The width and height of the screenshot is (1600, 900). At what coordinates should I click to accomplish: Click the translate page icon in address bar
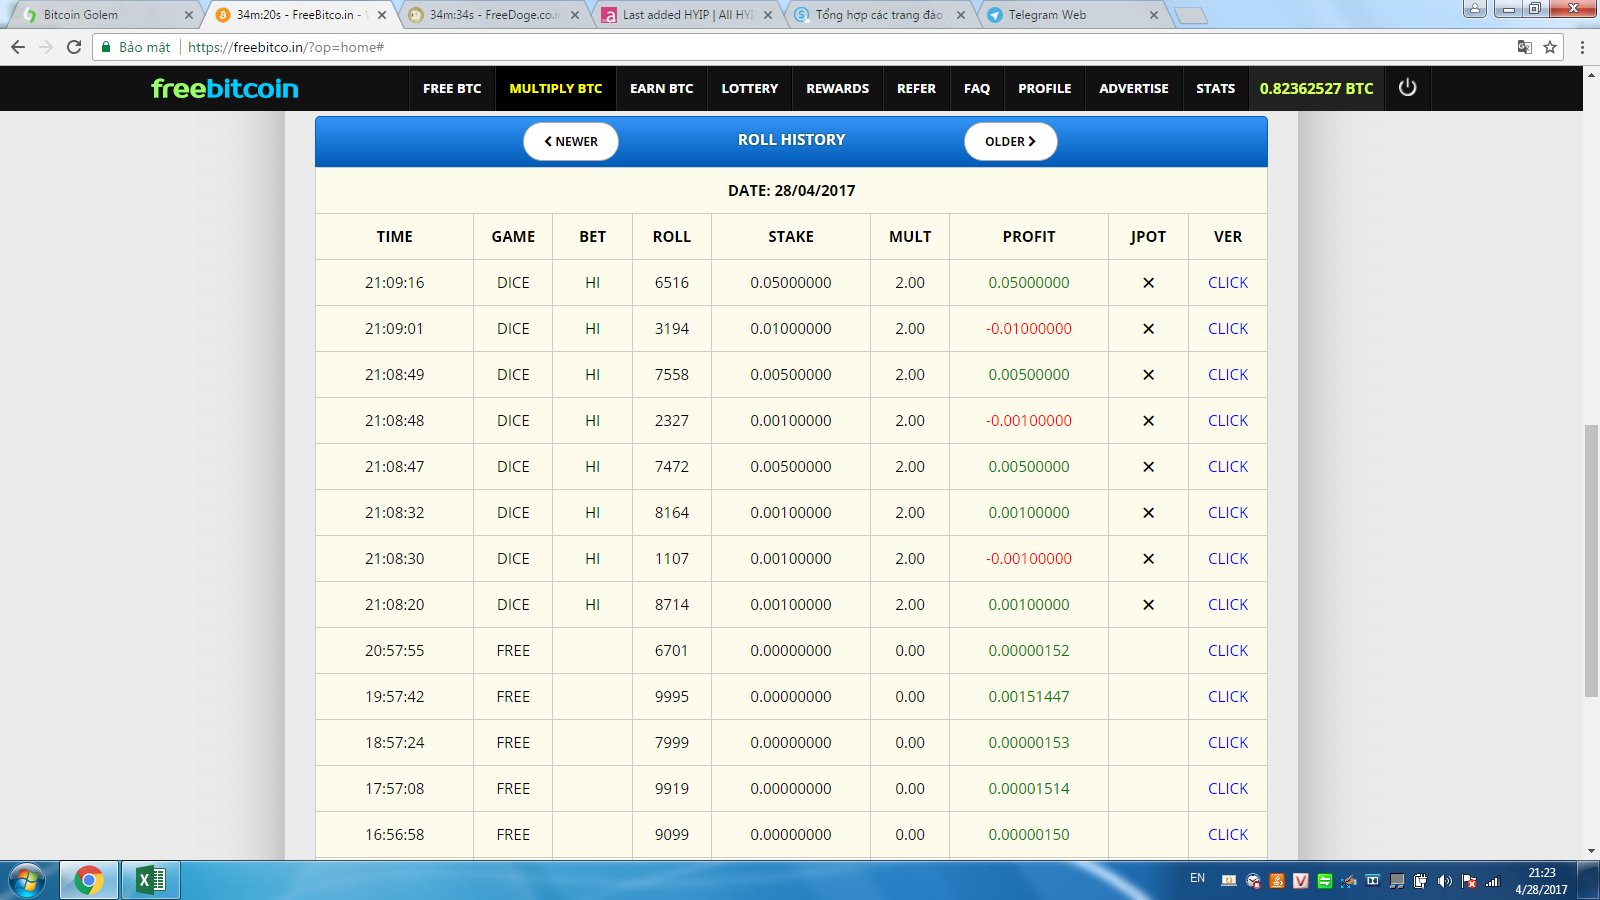pyautogui.click(x=1524, y=47)
